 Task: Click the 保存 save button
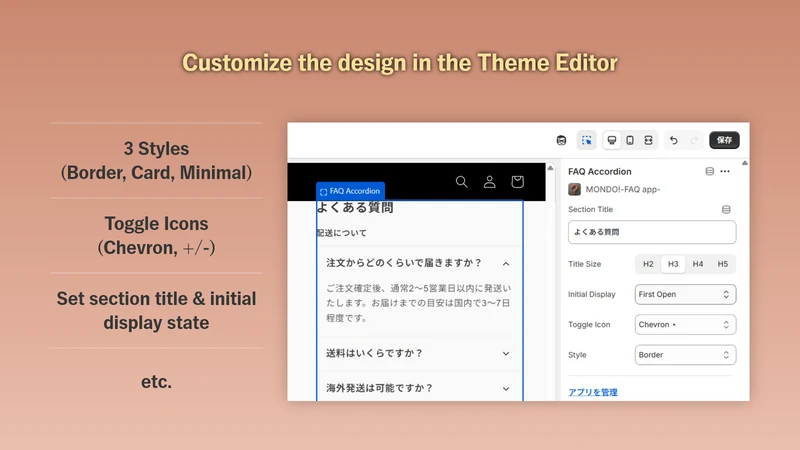coord(724,140)
